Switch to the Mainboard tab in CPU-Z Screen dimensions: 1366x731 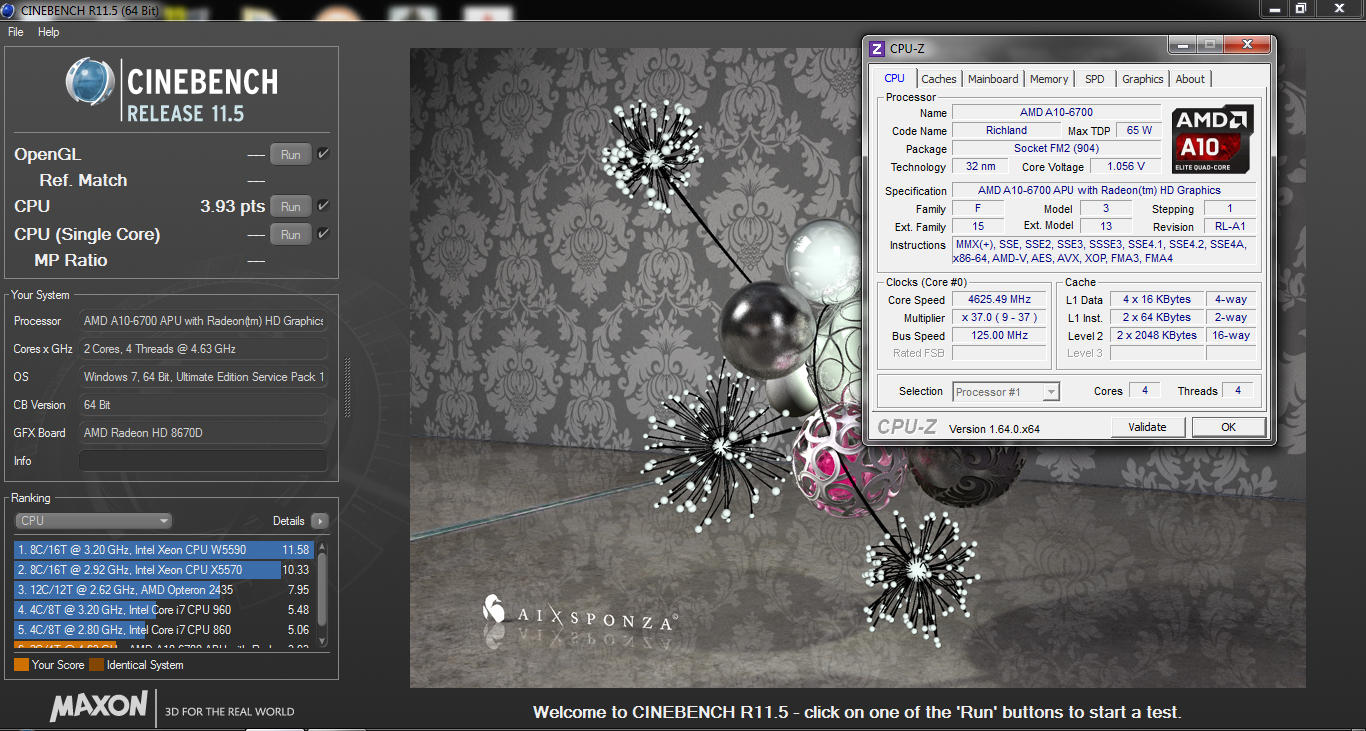pyautogui.click(x=993, y=79)
